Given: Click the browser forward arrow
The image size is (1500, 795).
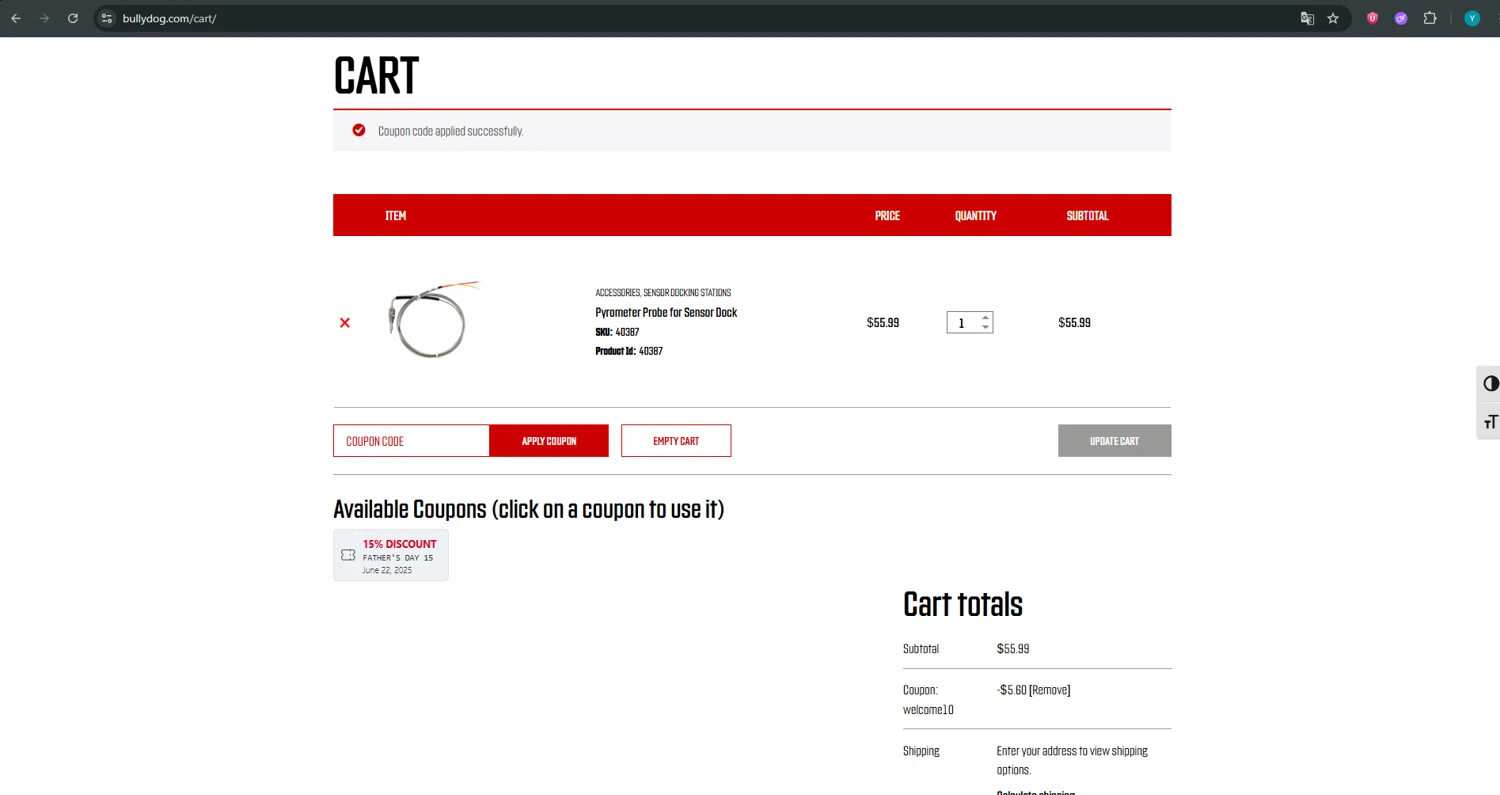Looking at the screenshot, I should [x=44, y=18].
